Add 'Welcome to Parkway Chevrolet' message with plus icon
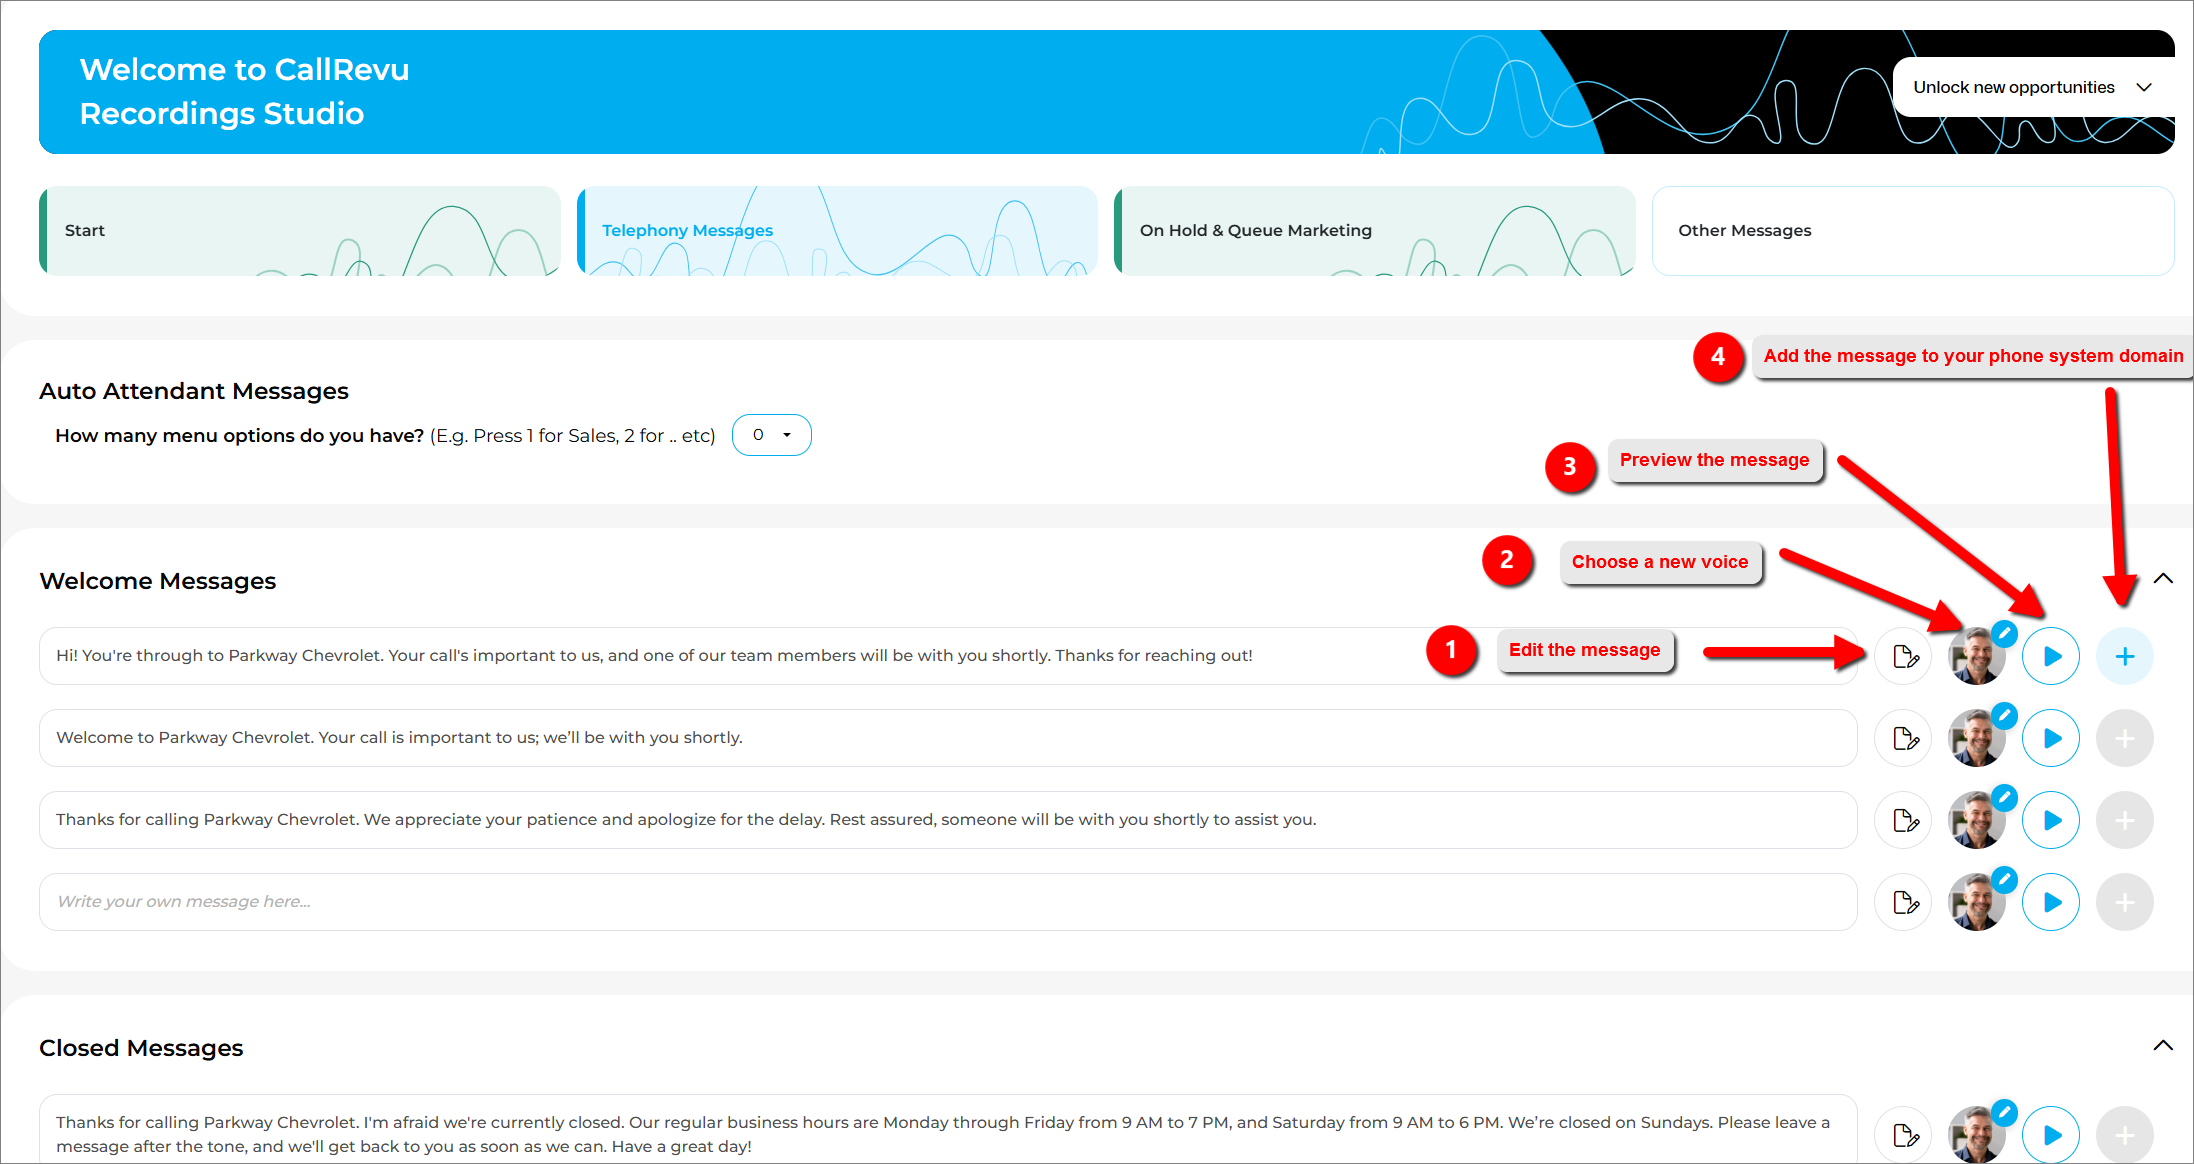The width and height of the screenshot is (2194, 1164). pyautogui.click(x=2125, y=738)
